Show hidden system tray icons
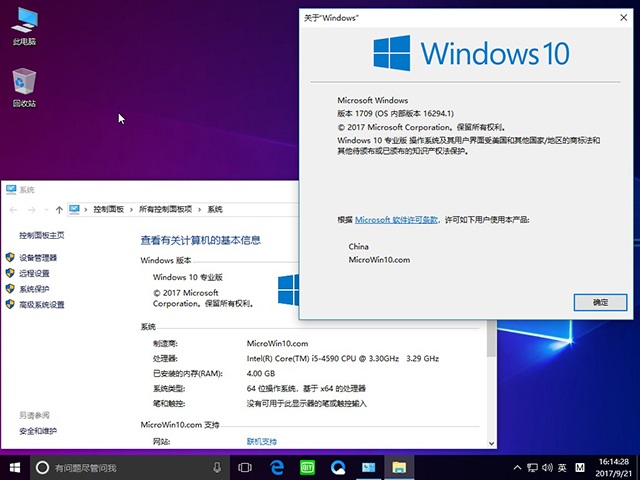Viewport: 640px width, 480px height. [517, 467]
